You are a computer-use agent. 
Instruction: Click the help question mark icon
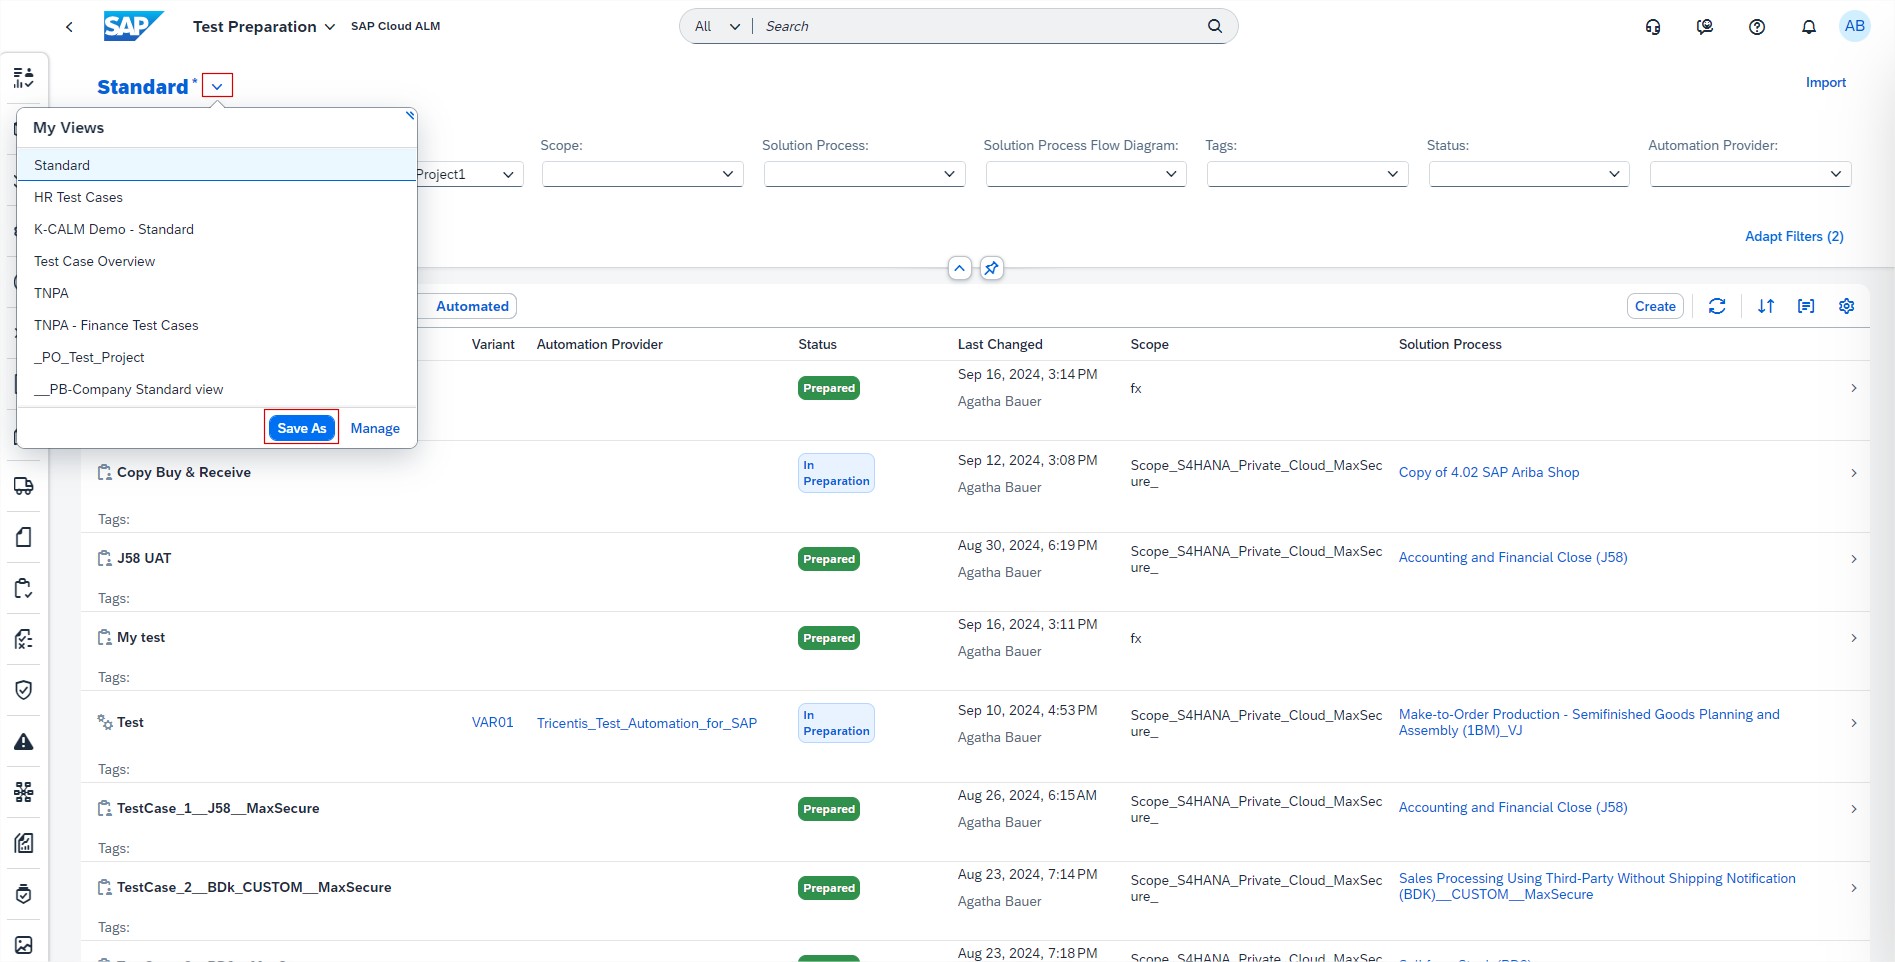[1756, 27]
